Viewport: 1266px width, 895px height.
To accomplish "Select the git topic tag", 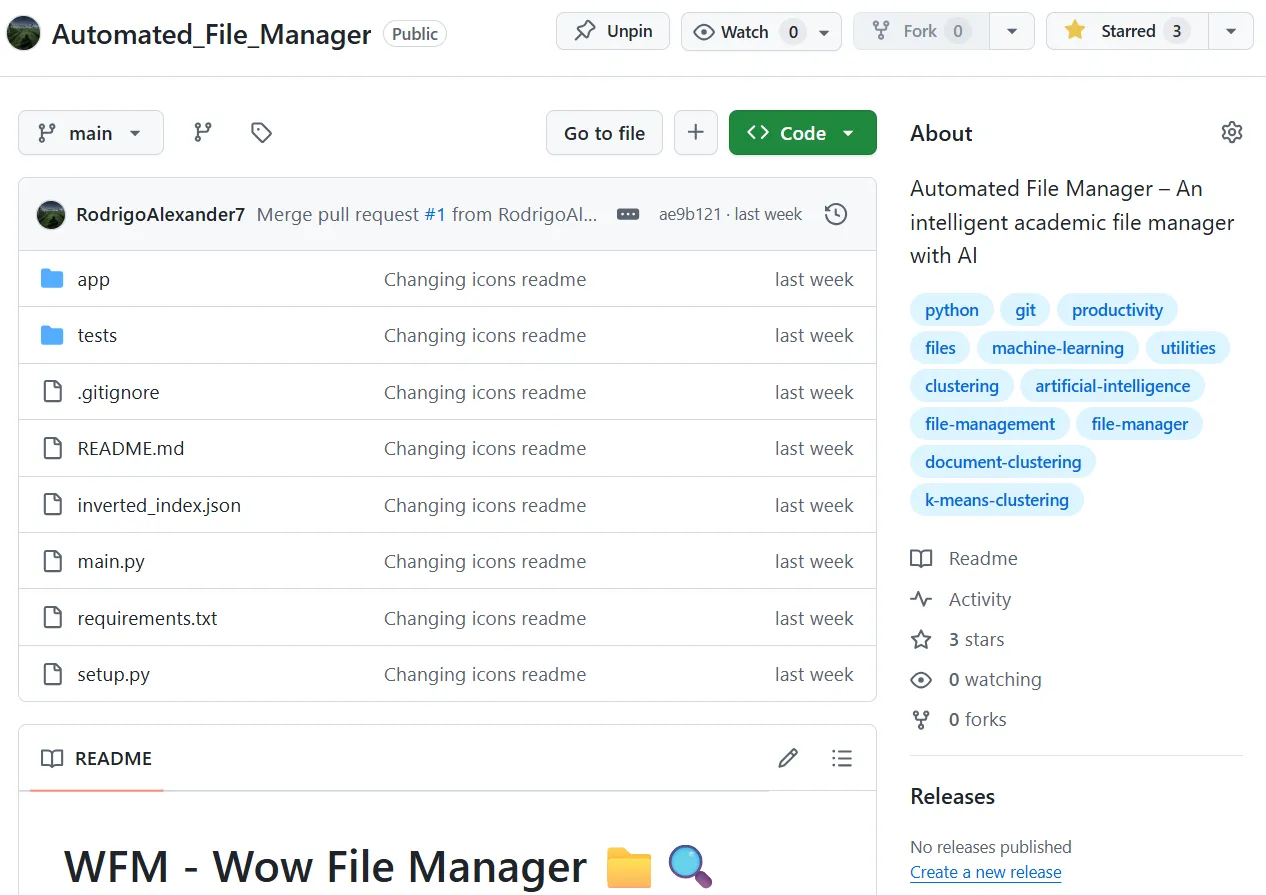I will [x=1026, y=310].
